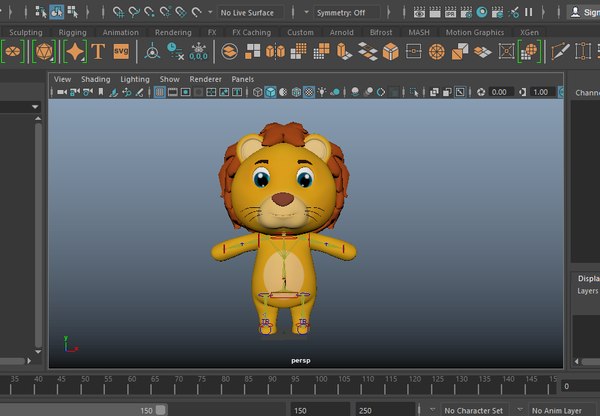This screenshot has height=416, width=600.
Task: Toggle Smooth Shade All blue cube
Action: tap(270, 92)
